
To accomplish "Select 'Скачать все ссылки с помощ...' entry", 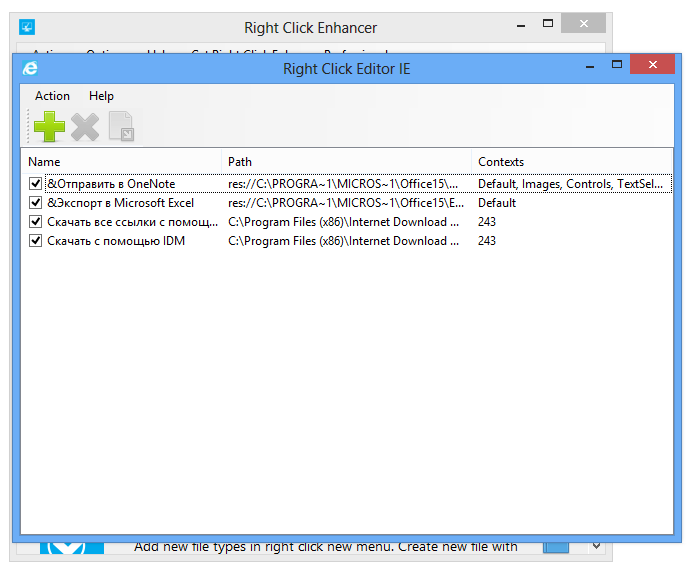I will point(132,222).
